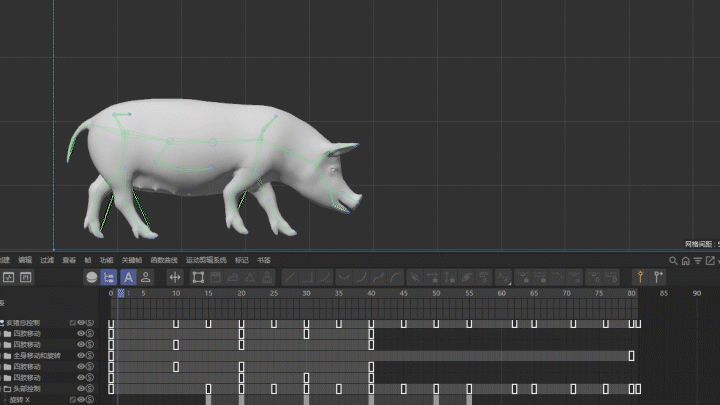Click the person silhouette icon

click(146, 277)
